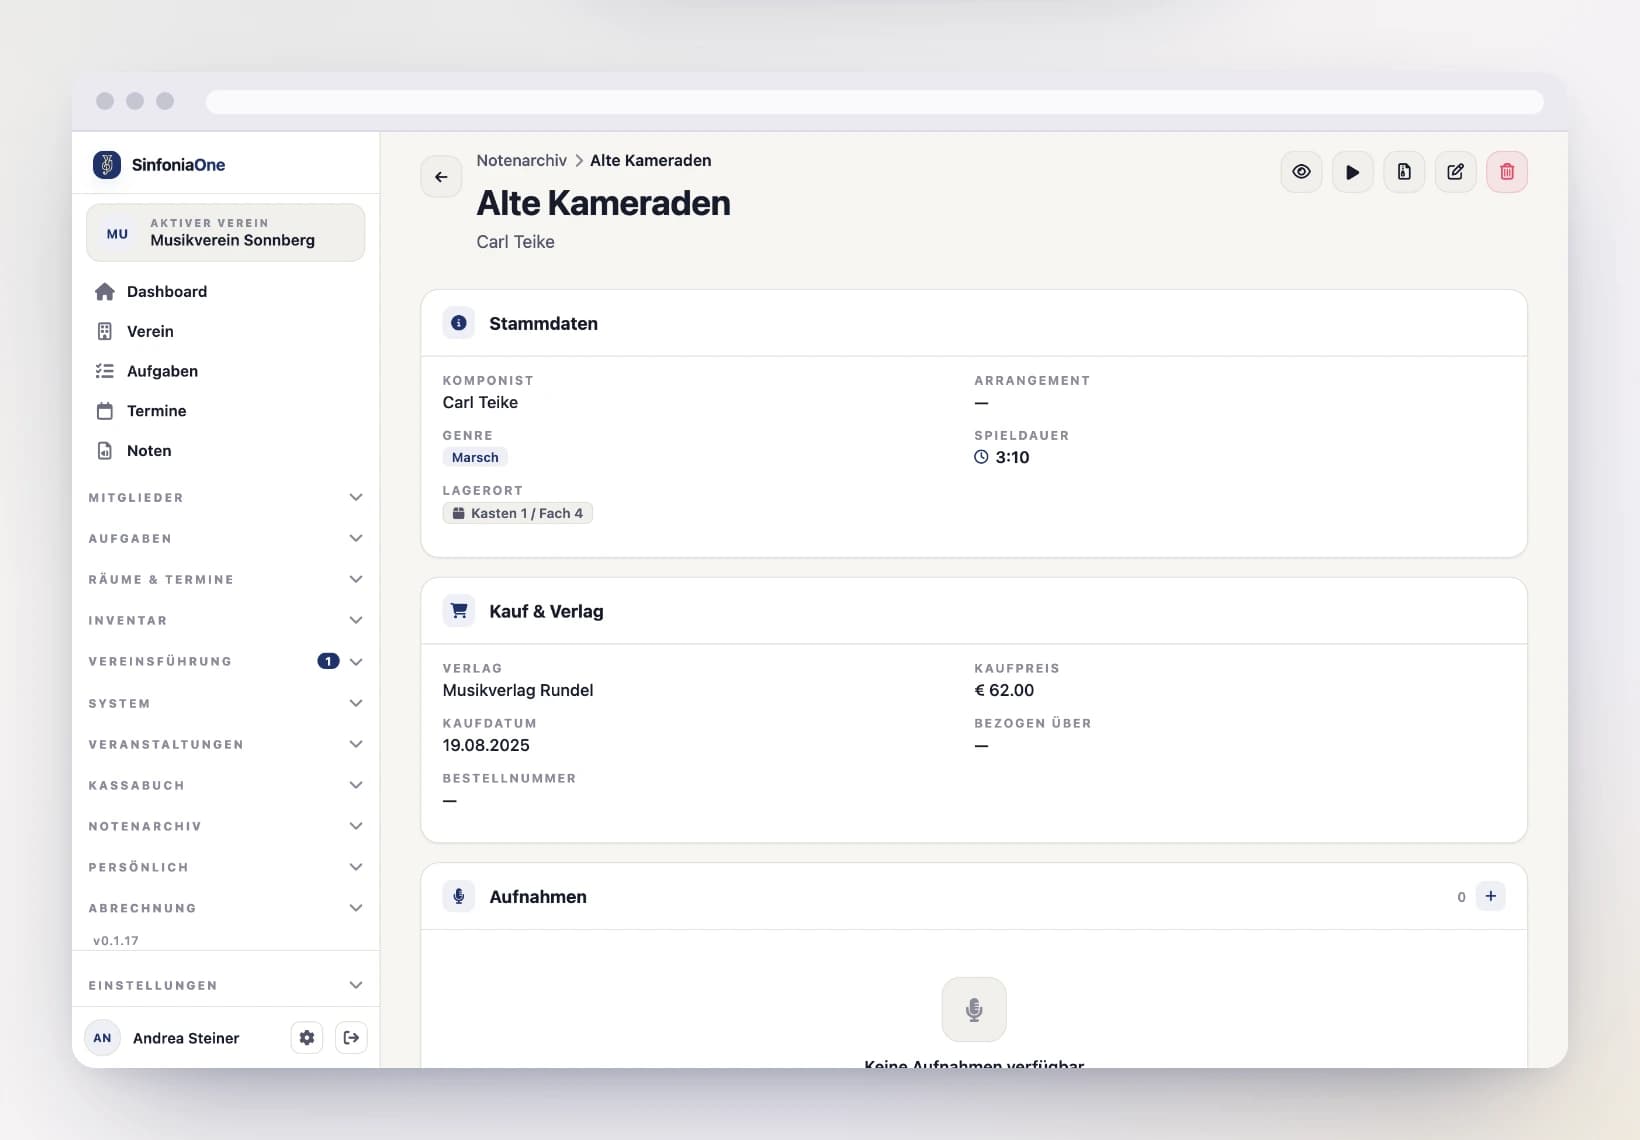
Task: Expand the ABRECHNUNG section
Action: tap(226, 908)
